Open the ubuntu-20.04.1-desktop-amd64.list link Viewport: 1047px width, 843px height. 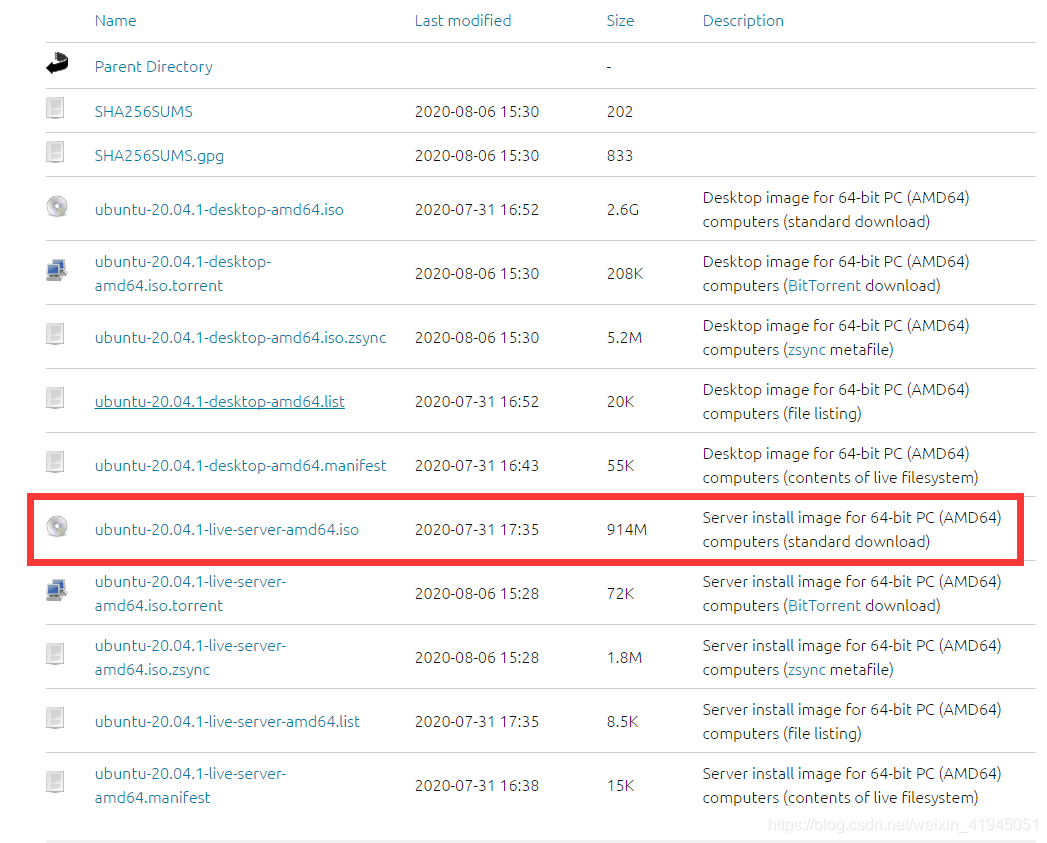coord(220,401)
